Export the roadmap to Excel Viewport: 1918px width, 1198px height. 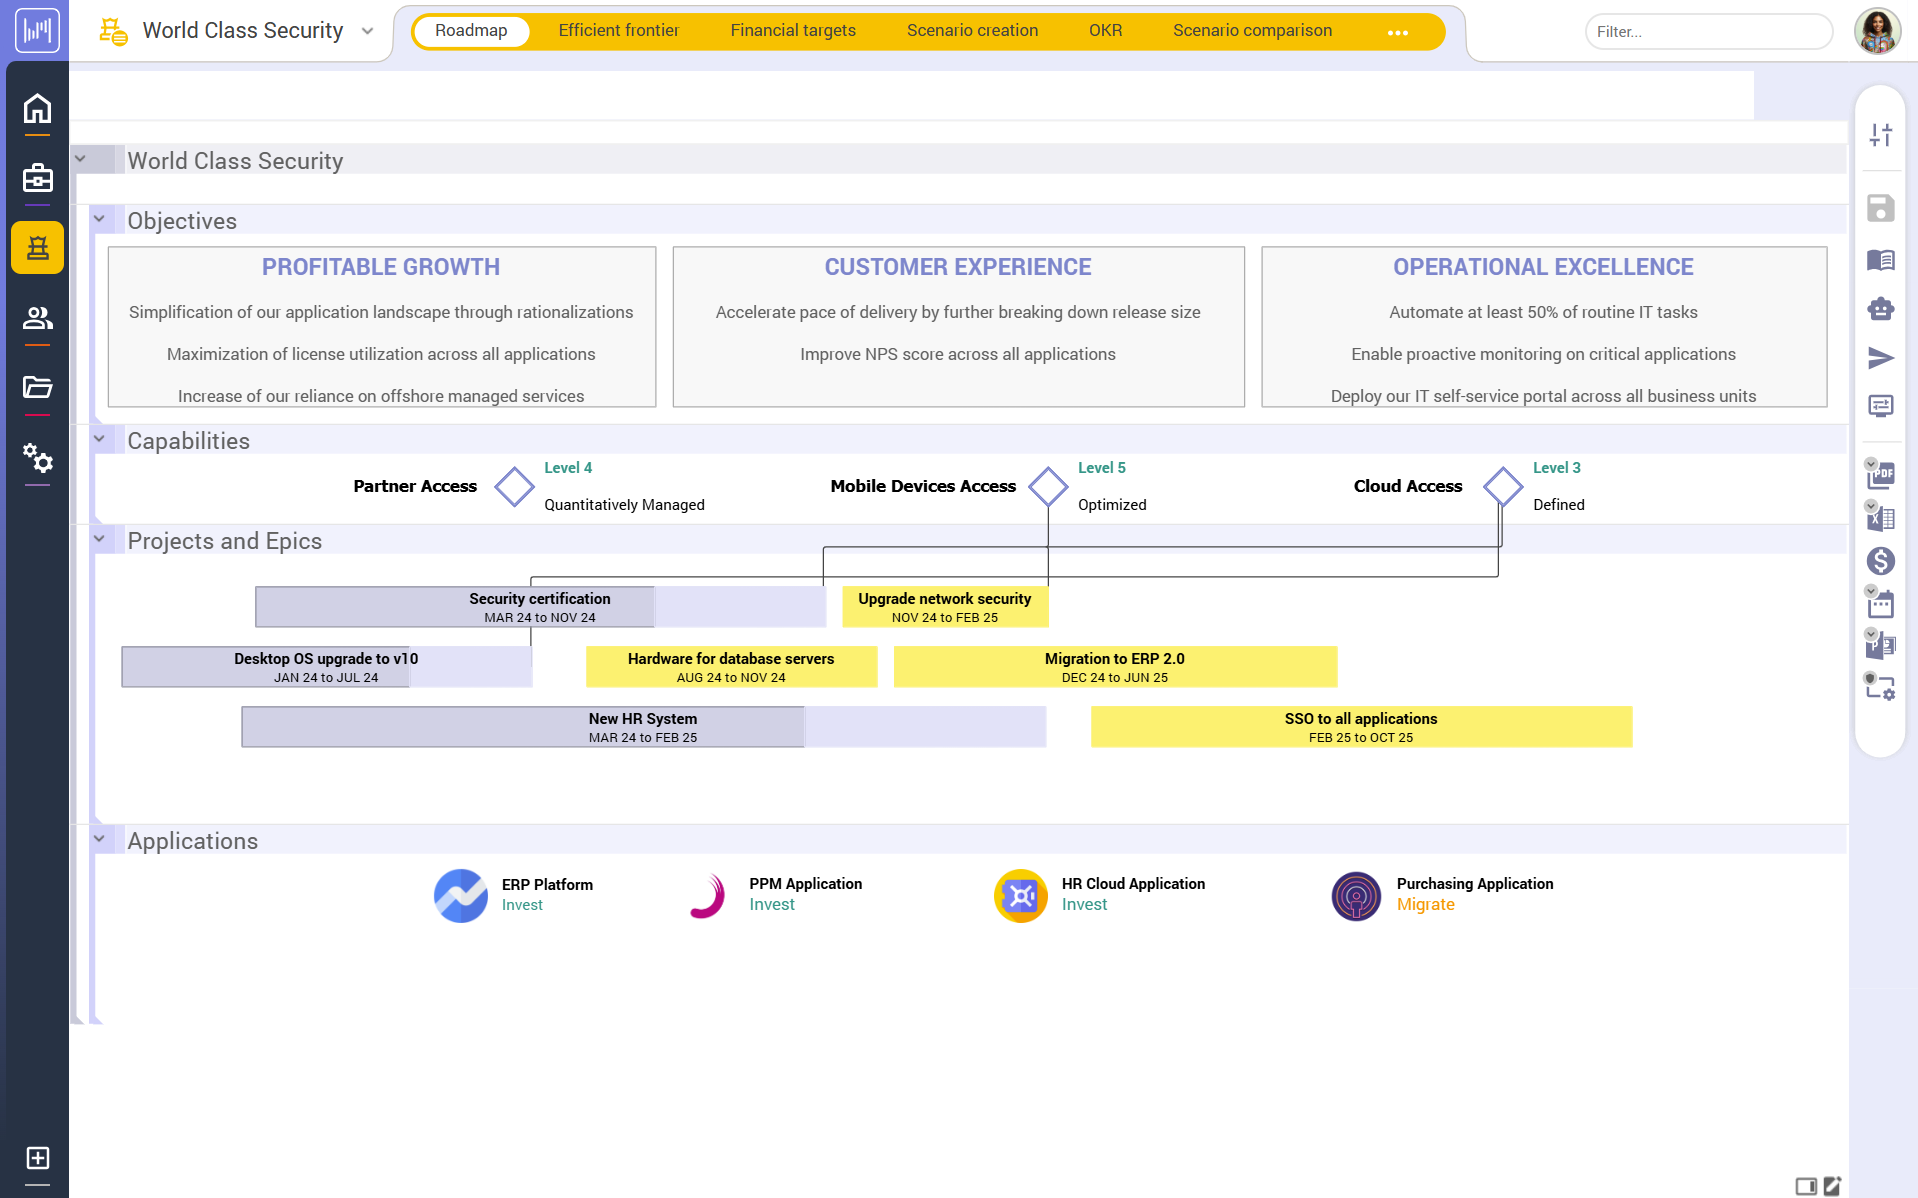click(1881, 518)
